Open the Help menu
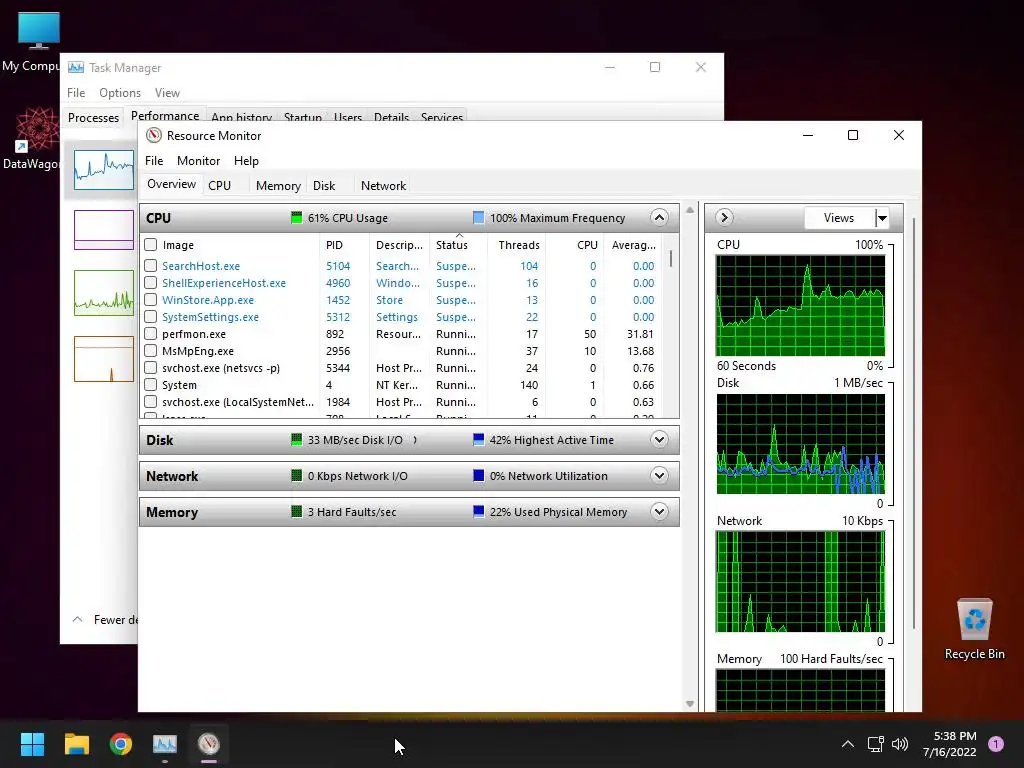 click(x=246, y=161)
